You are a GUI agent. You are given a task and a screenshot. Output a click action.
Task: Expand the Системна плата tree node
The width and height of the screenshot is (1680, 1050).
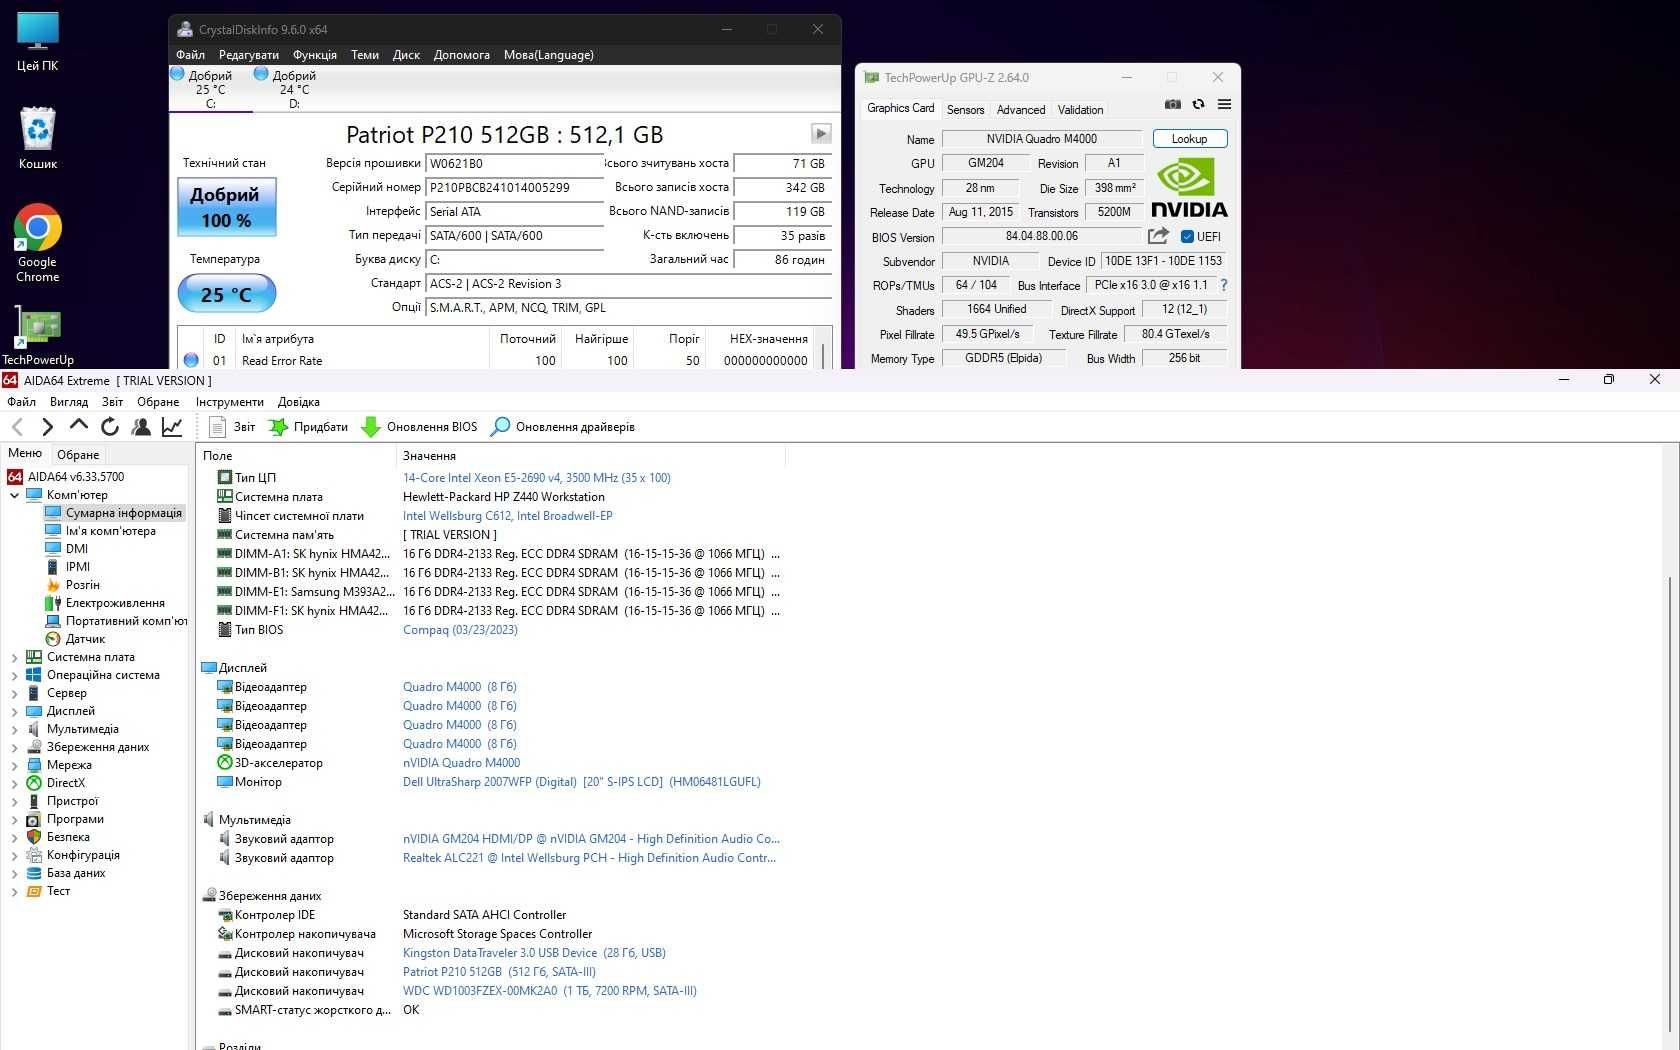[14, 657]
